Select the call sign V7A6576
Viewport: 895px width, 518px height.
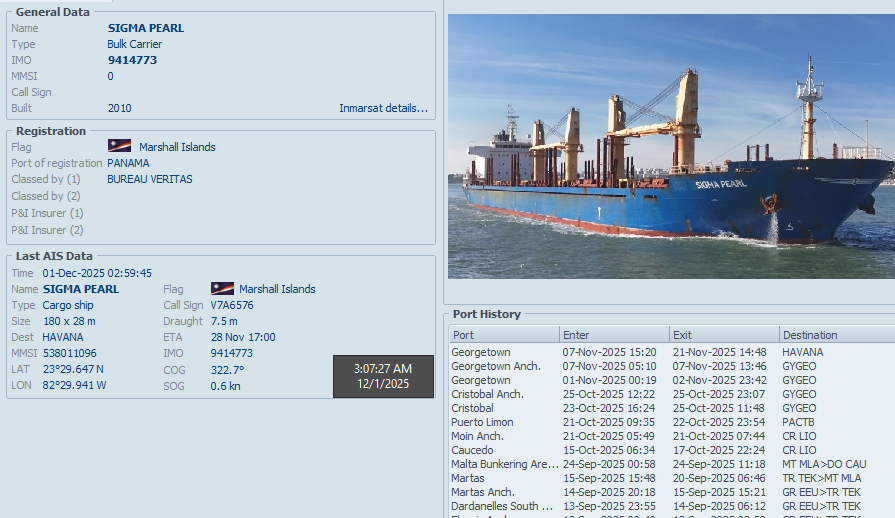click(x=232, y=305)
